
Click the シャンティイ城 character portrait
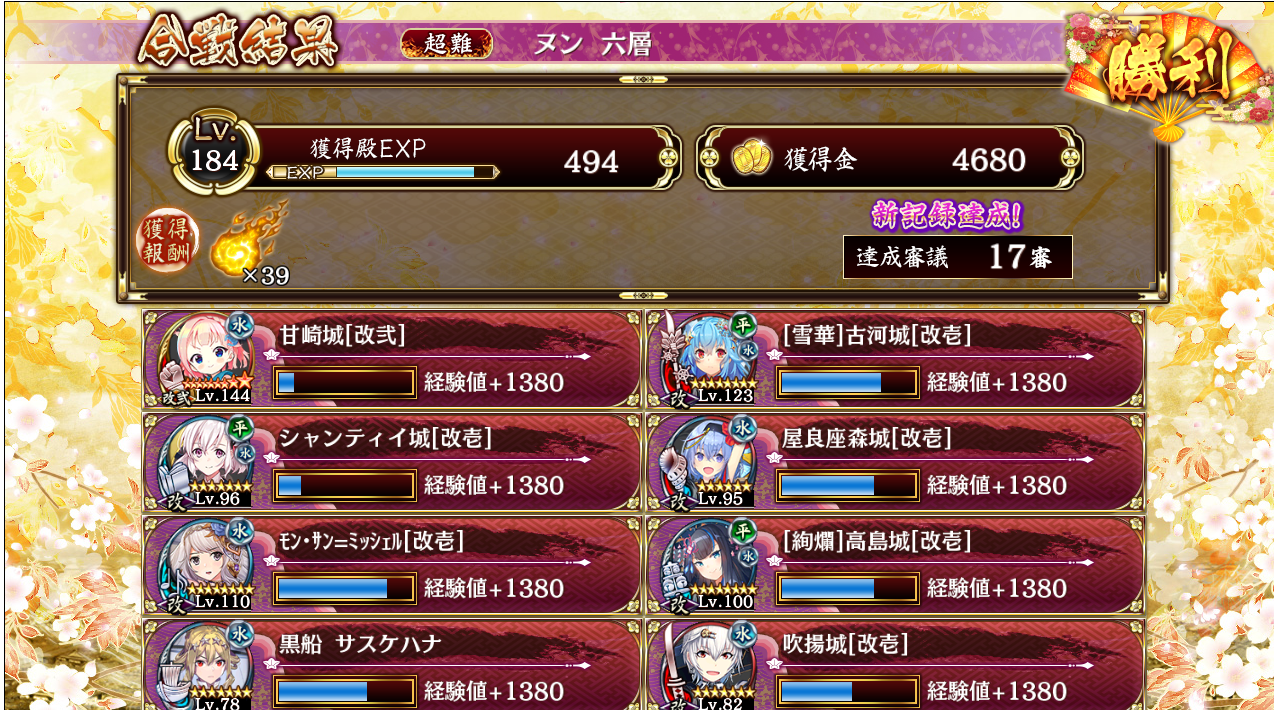tap(205, 461)
